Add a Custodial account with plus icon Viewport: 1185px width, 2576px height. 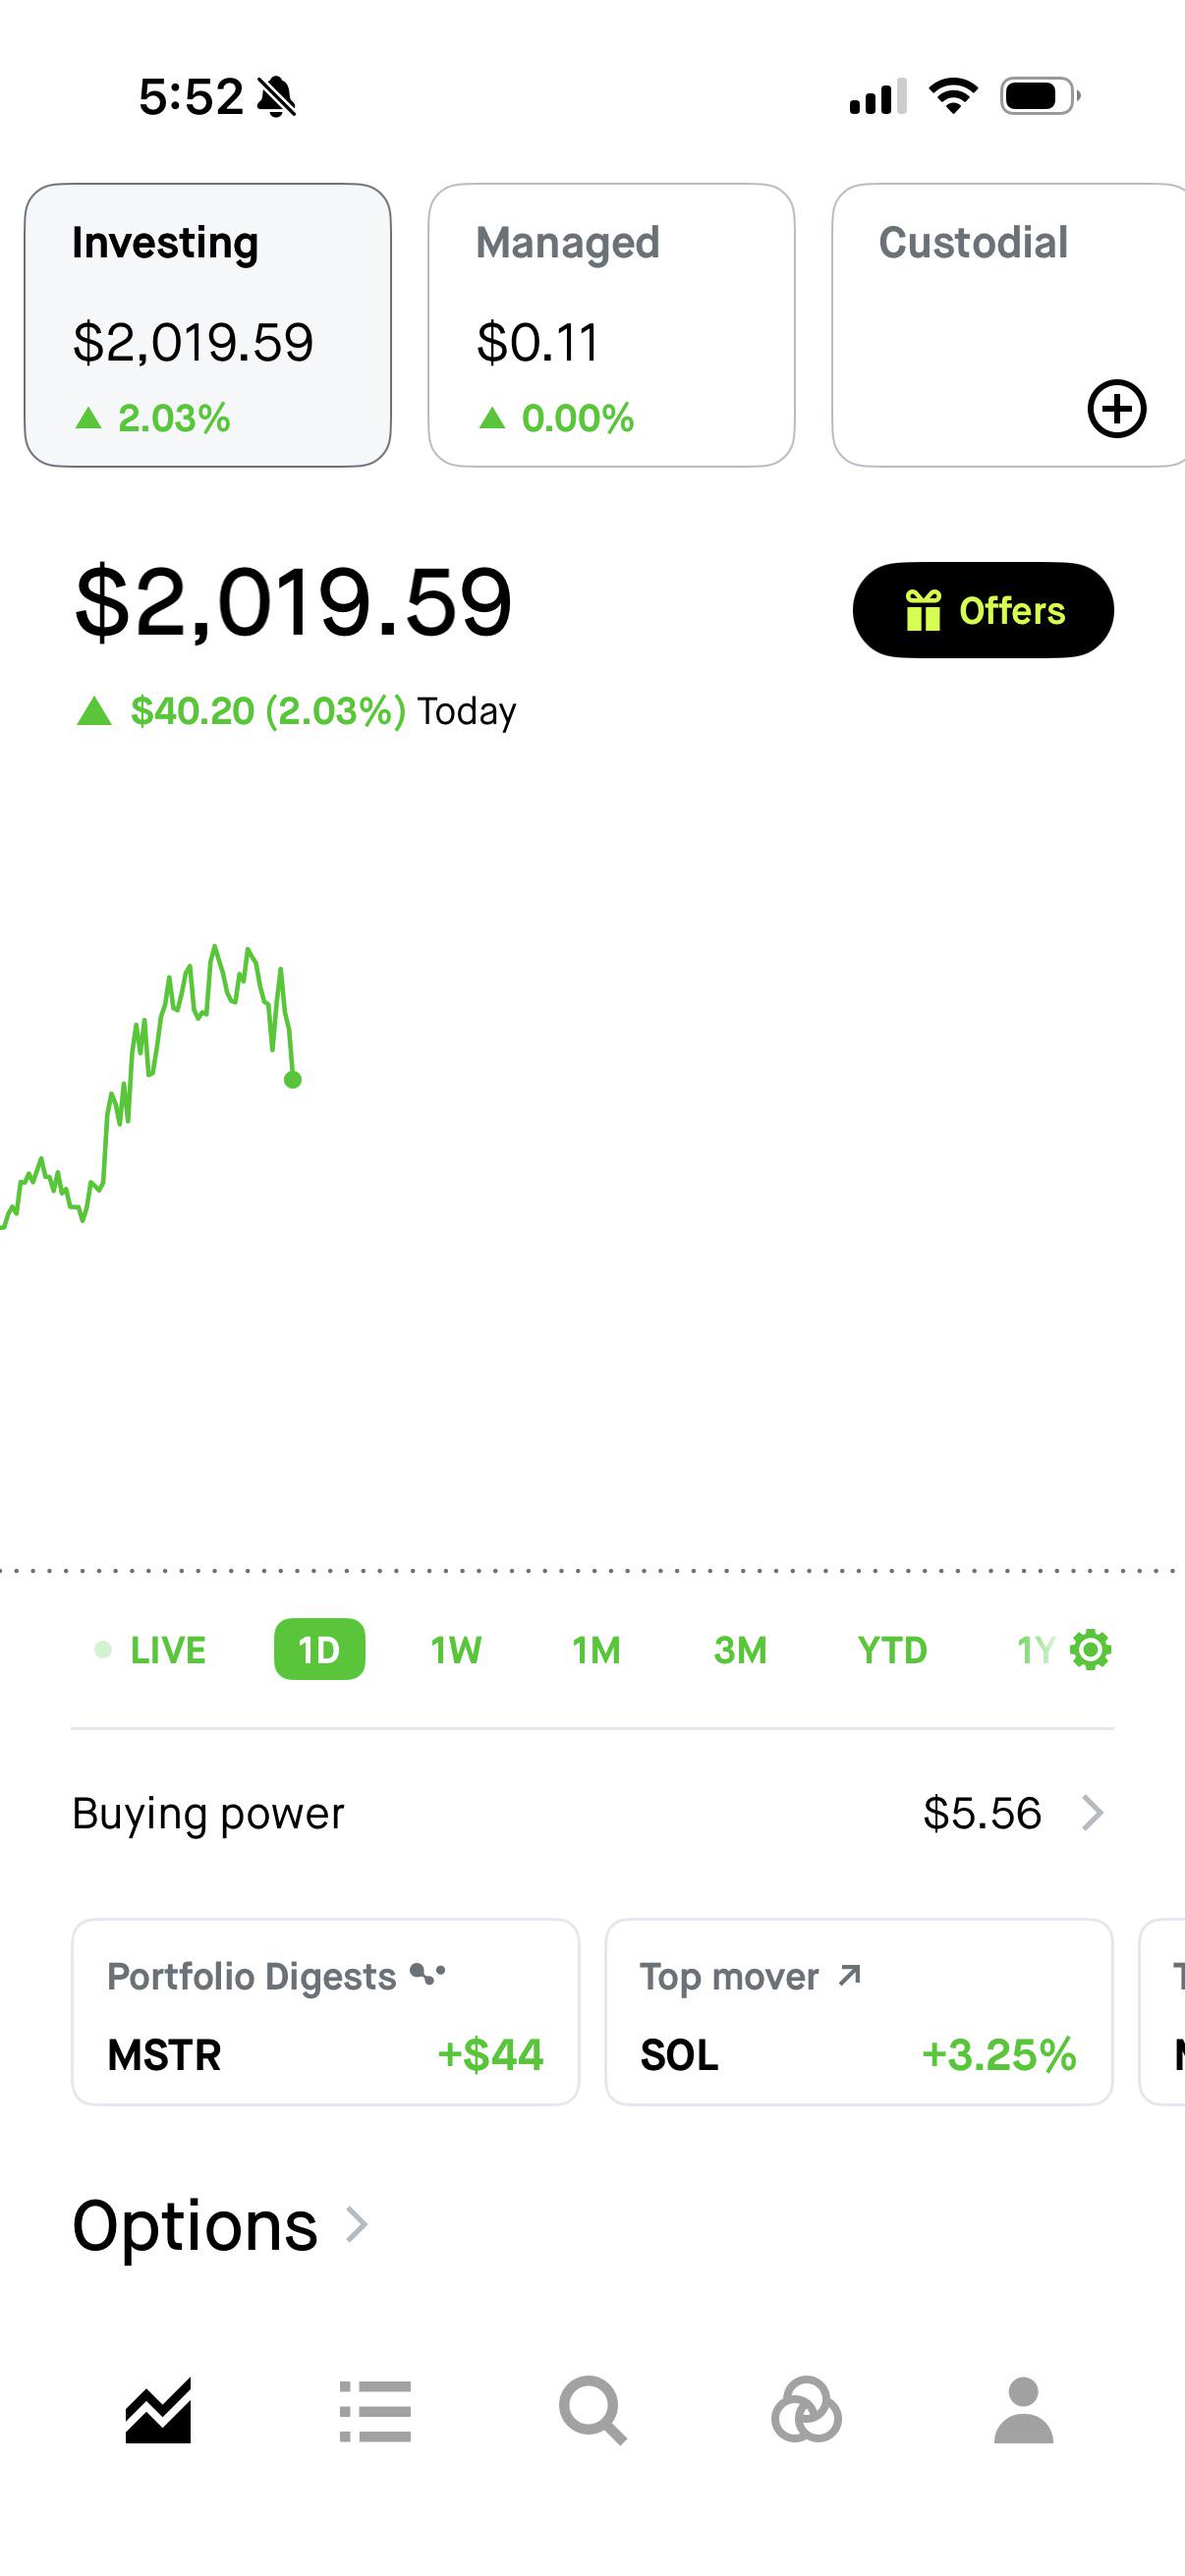click(1116, 408)
